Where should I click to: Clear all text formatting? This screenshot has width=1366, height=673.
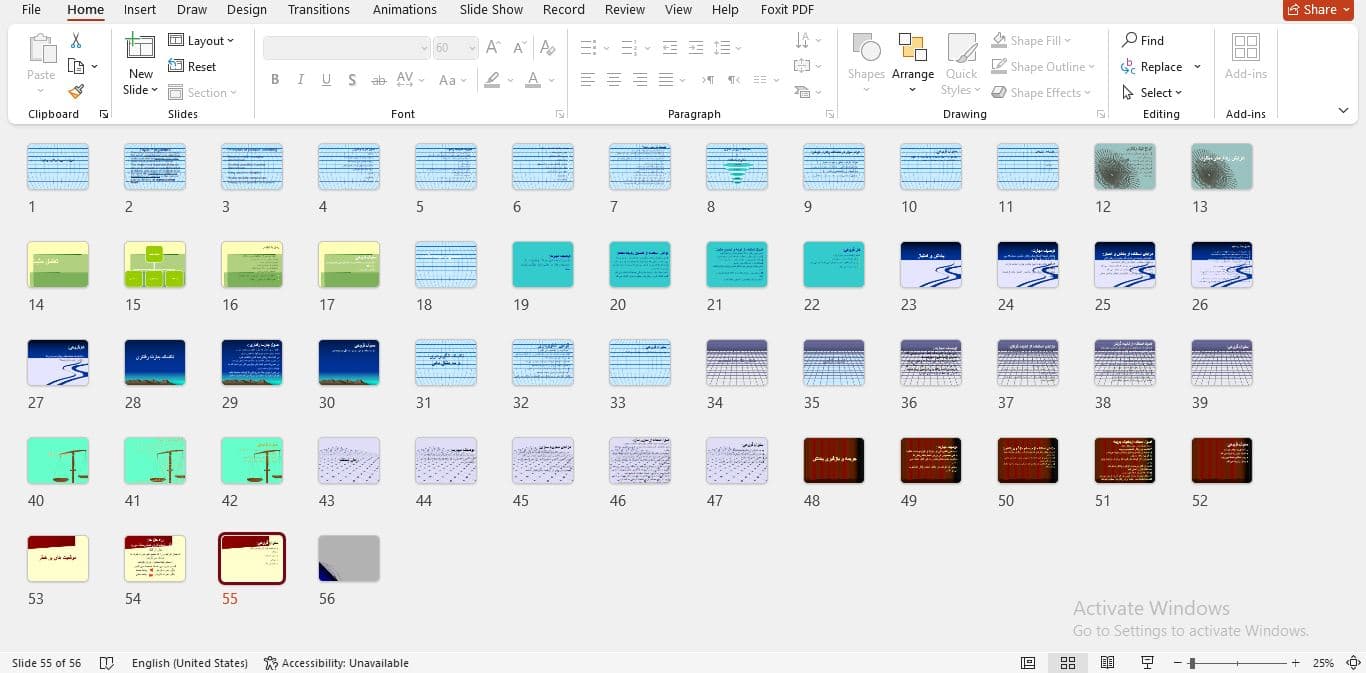(547, 47)
